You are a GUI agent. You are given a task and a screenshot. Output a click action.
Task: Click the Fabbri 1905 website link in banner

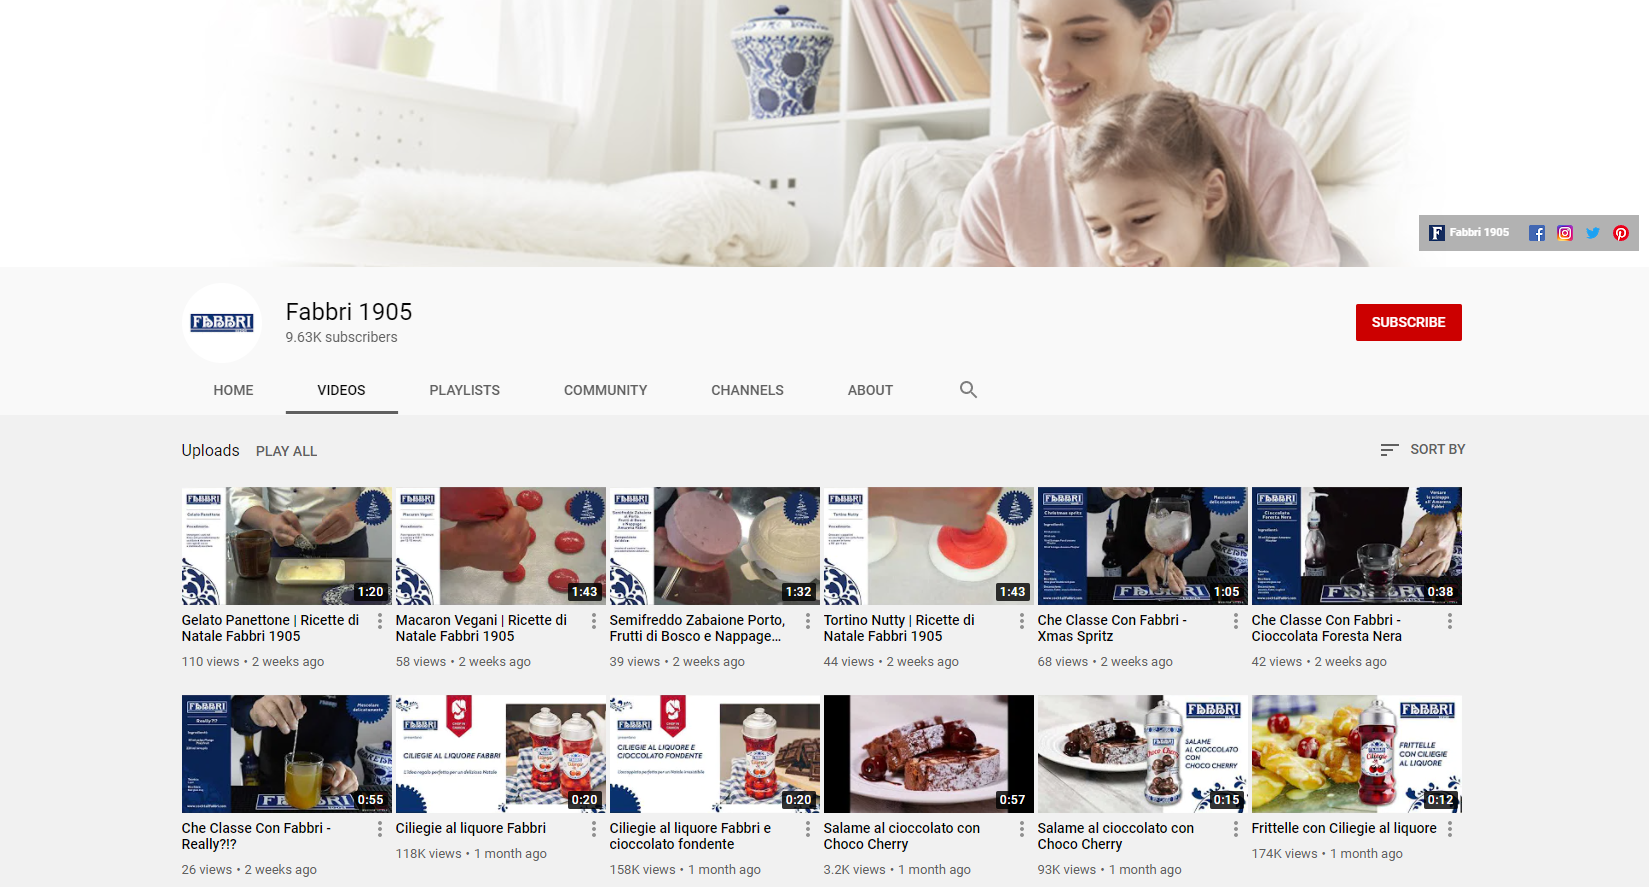click(1469, 233)
